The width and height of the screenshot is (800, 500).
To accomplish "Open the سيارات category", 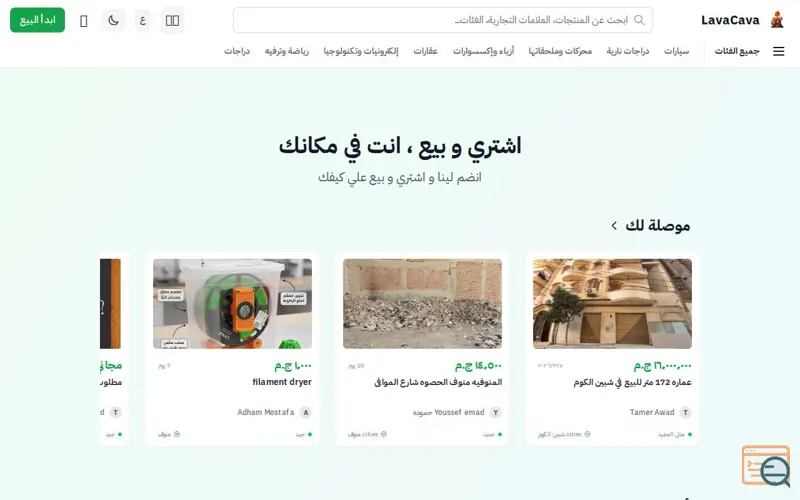I will coord(677,51).
